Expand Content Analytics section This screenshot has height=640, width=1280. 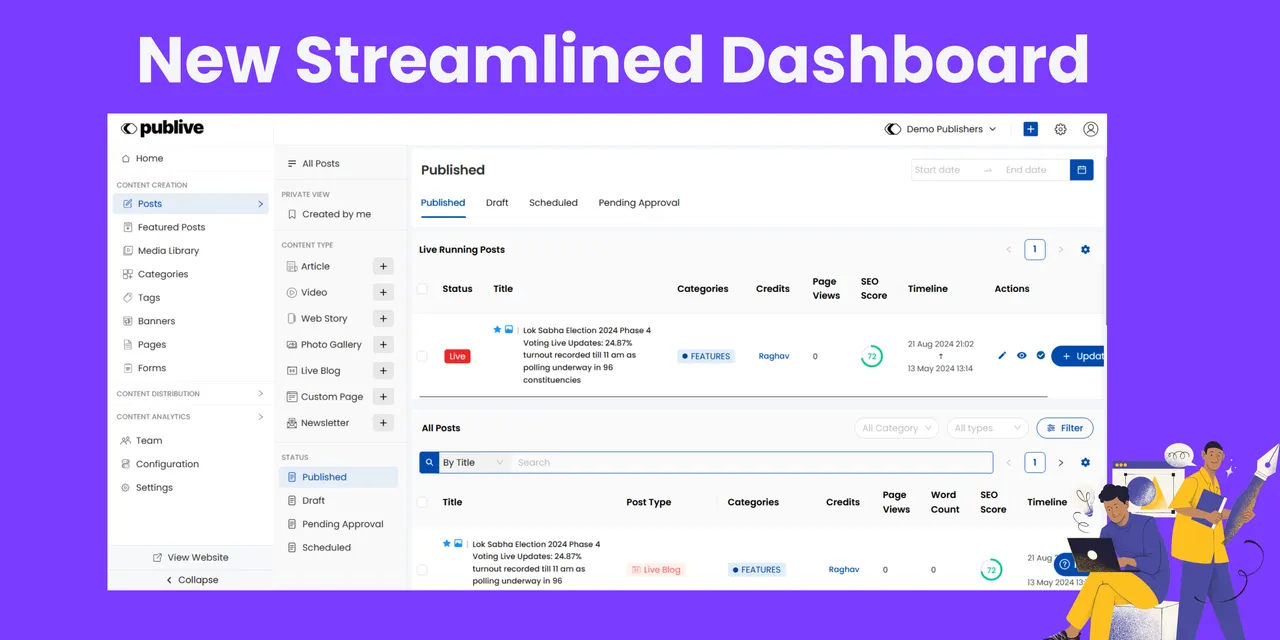[191, 417]
